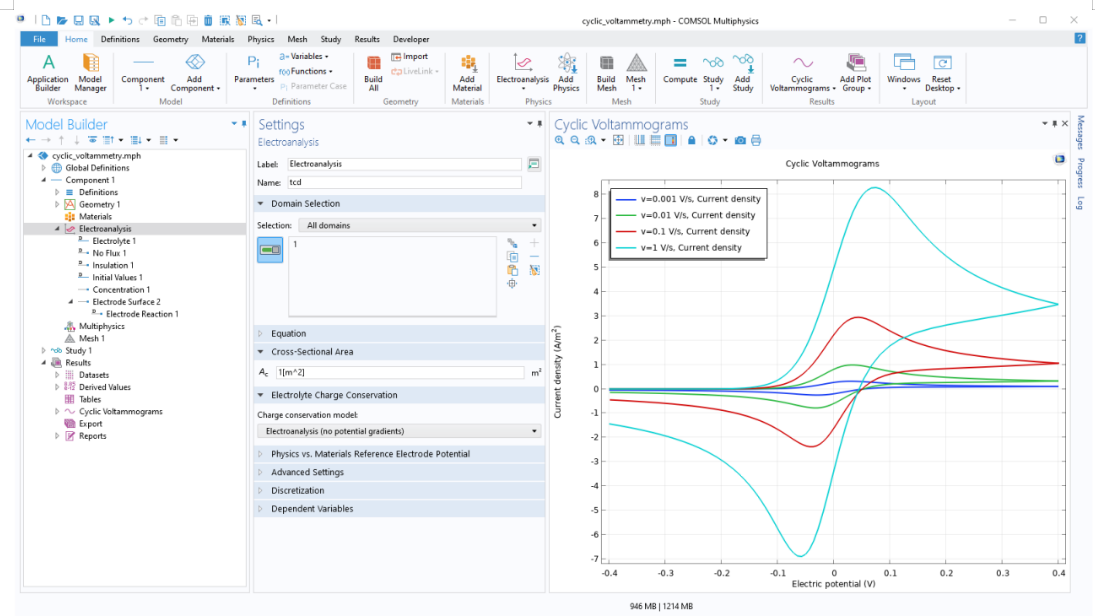The image size is (1095, 616).
Task: Open the Functions dropdown in ribbon
Action: (306, 71)
